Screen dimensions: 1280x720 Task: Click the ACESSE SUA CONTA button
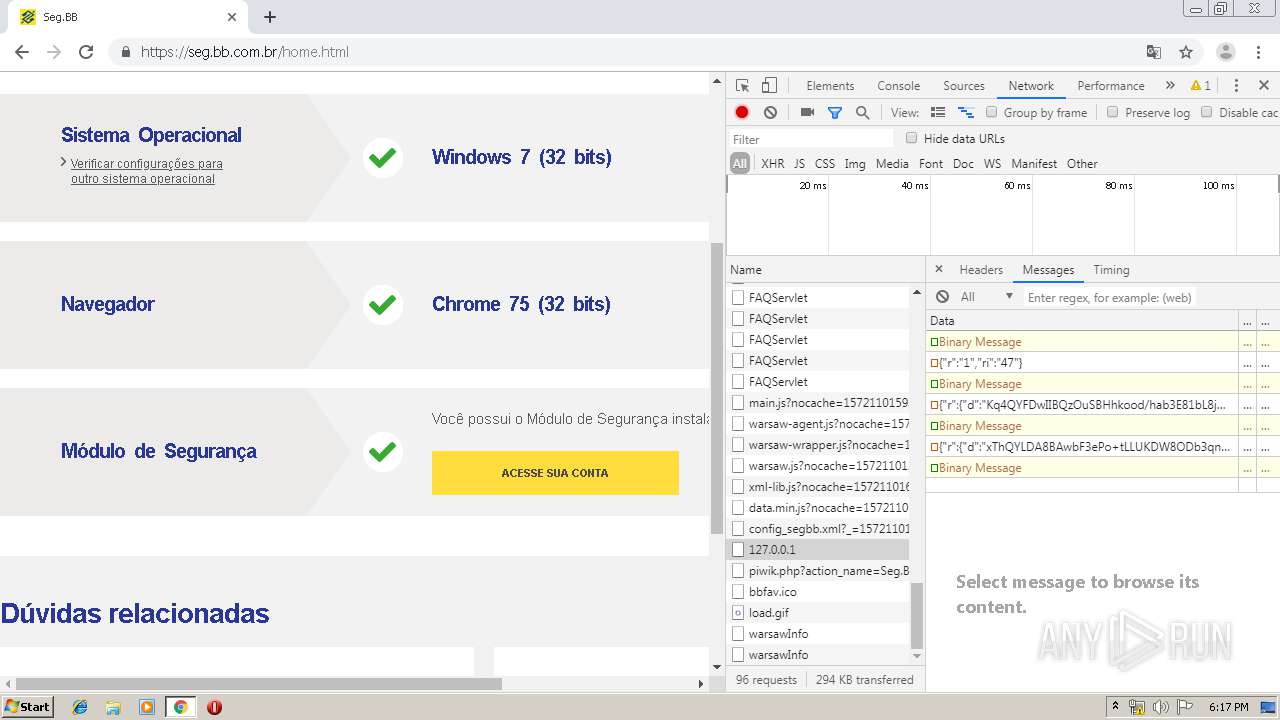point(555,473)
